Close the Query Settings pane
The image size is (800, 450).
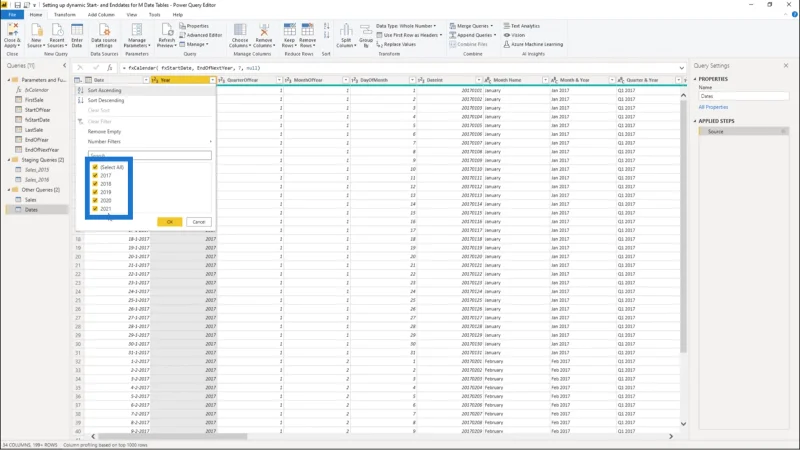click(786, 66)
